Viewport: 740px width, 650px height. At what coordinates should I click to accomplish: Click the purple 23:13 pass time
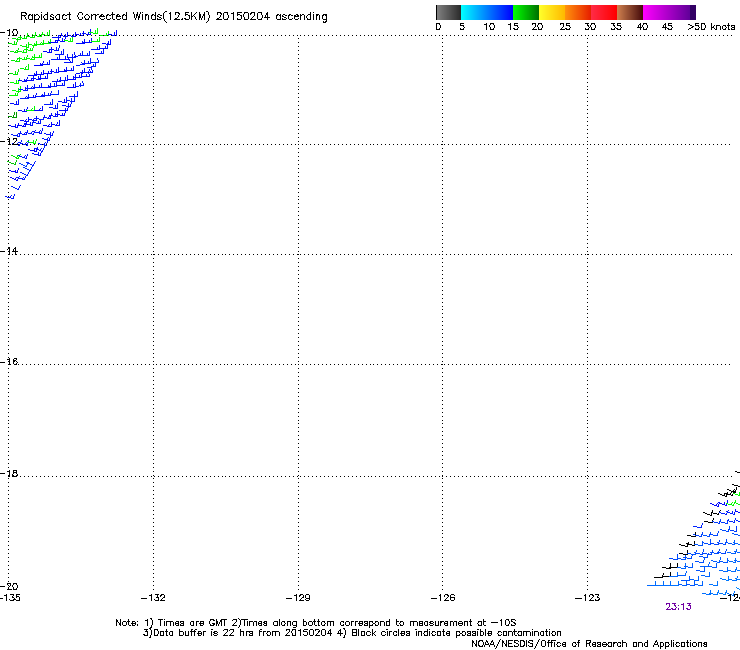pyautogui.click(x=678, y=607)
